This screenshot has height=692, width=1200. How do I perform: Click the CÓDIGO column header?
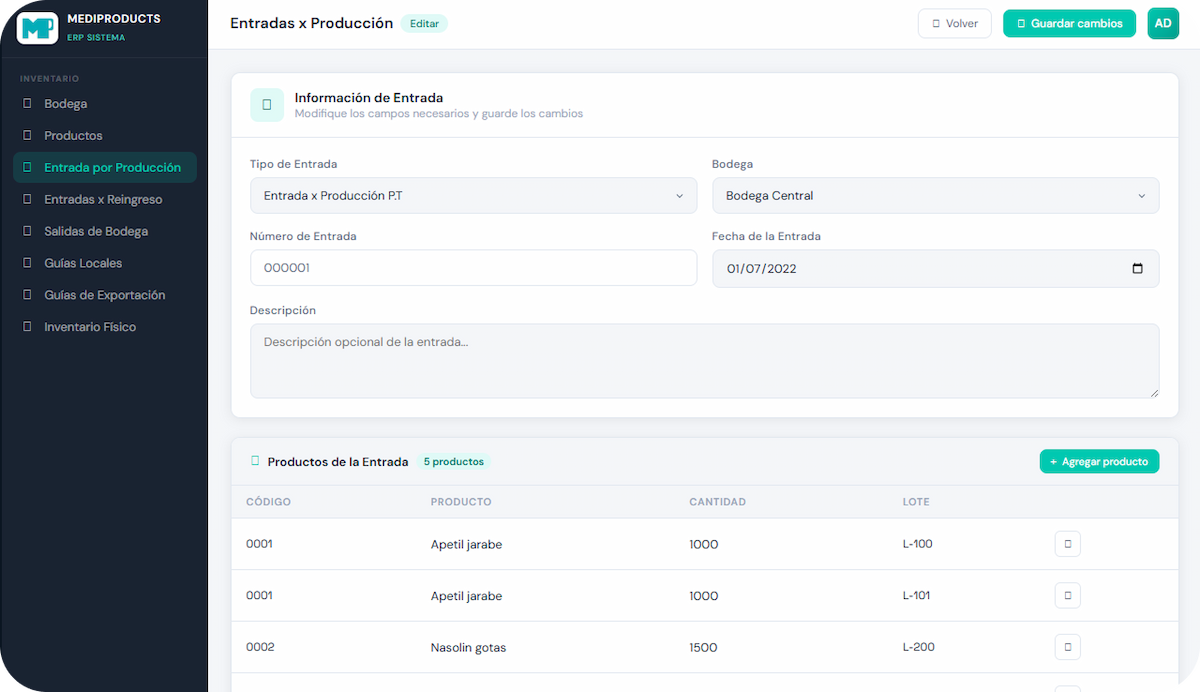click(268, 502)
